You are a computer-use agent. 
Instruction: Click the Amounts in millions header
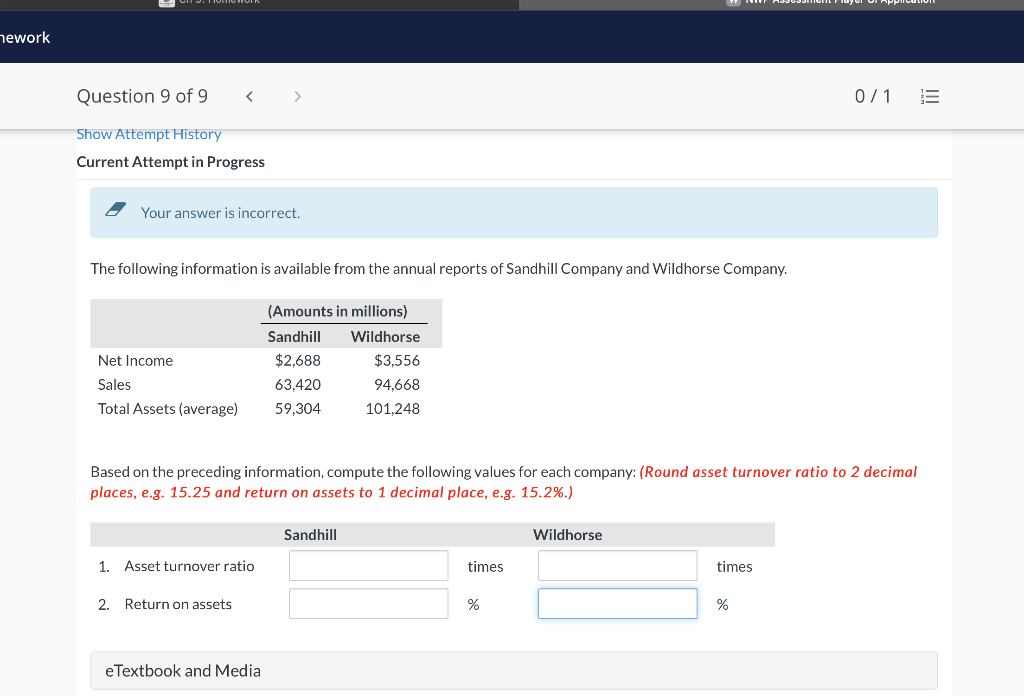[x=338, y=311]
